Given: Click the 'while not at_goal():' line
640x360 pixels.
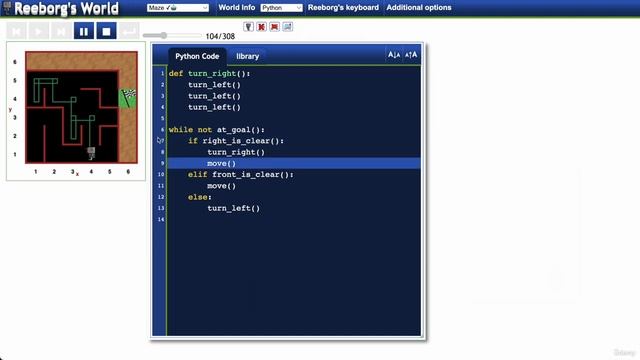Looking at the screenshot, I should pos(217,130).
